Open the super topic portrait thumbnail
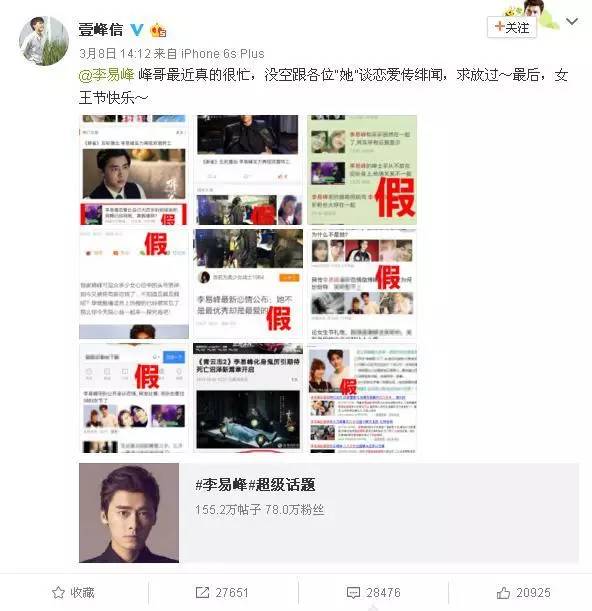Image resolution: width=592 pixels, height=611 pixels. point(129,513)
